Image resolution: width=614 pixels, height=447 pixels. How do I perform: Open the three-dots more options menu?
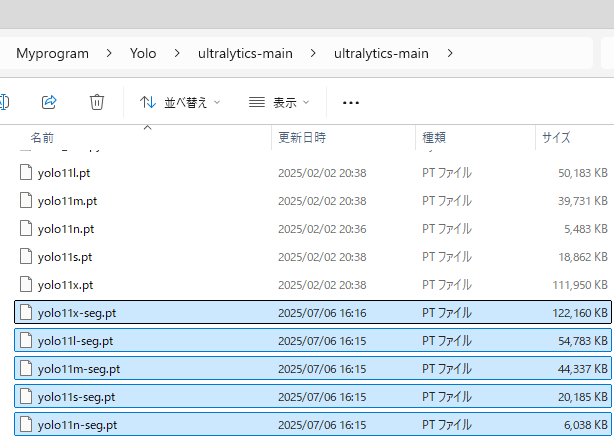pos(350,103)
